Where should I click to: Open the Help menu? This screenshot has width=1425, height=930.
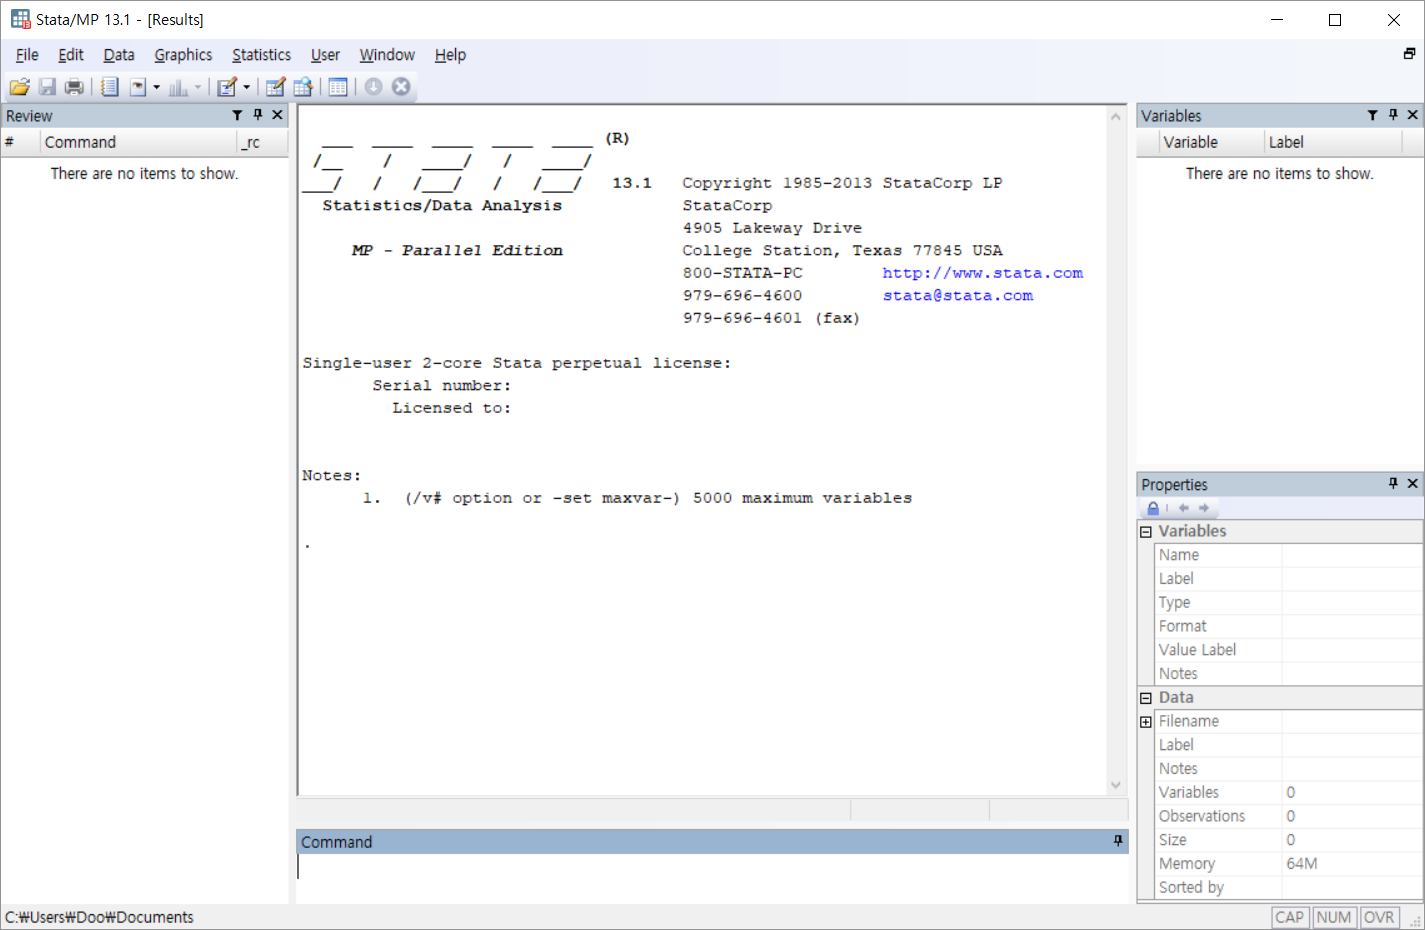tap(450, 55)
